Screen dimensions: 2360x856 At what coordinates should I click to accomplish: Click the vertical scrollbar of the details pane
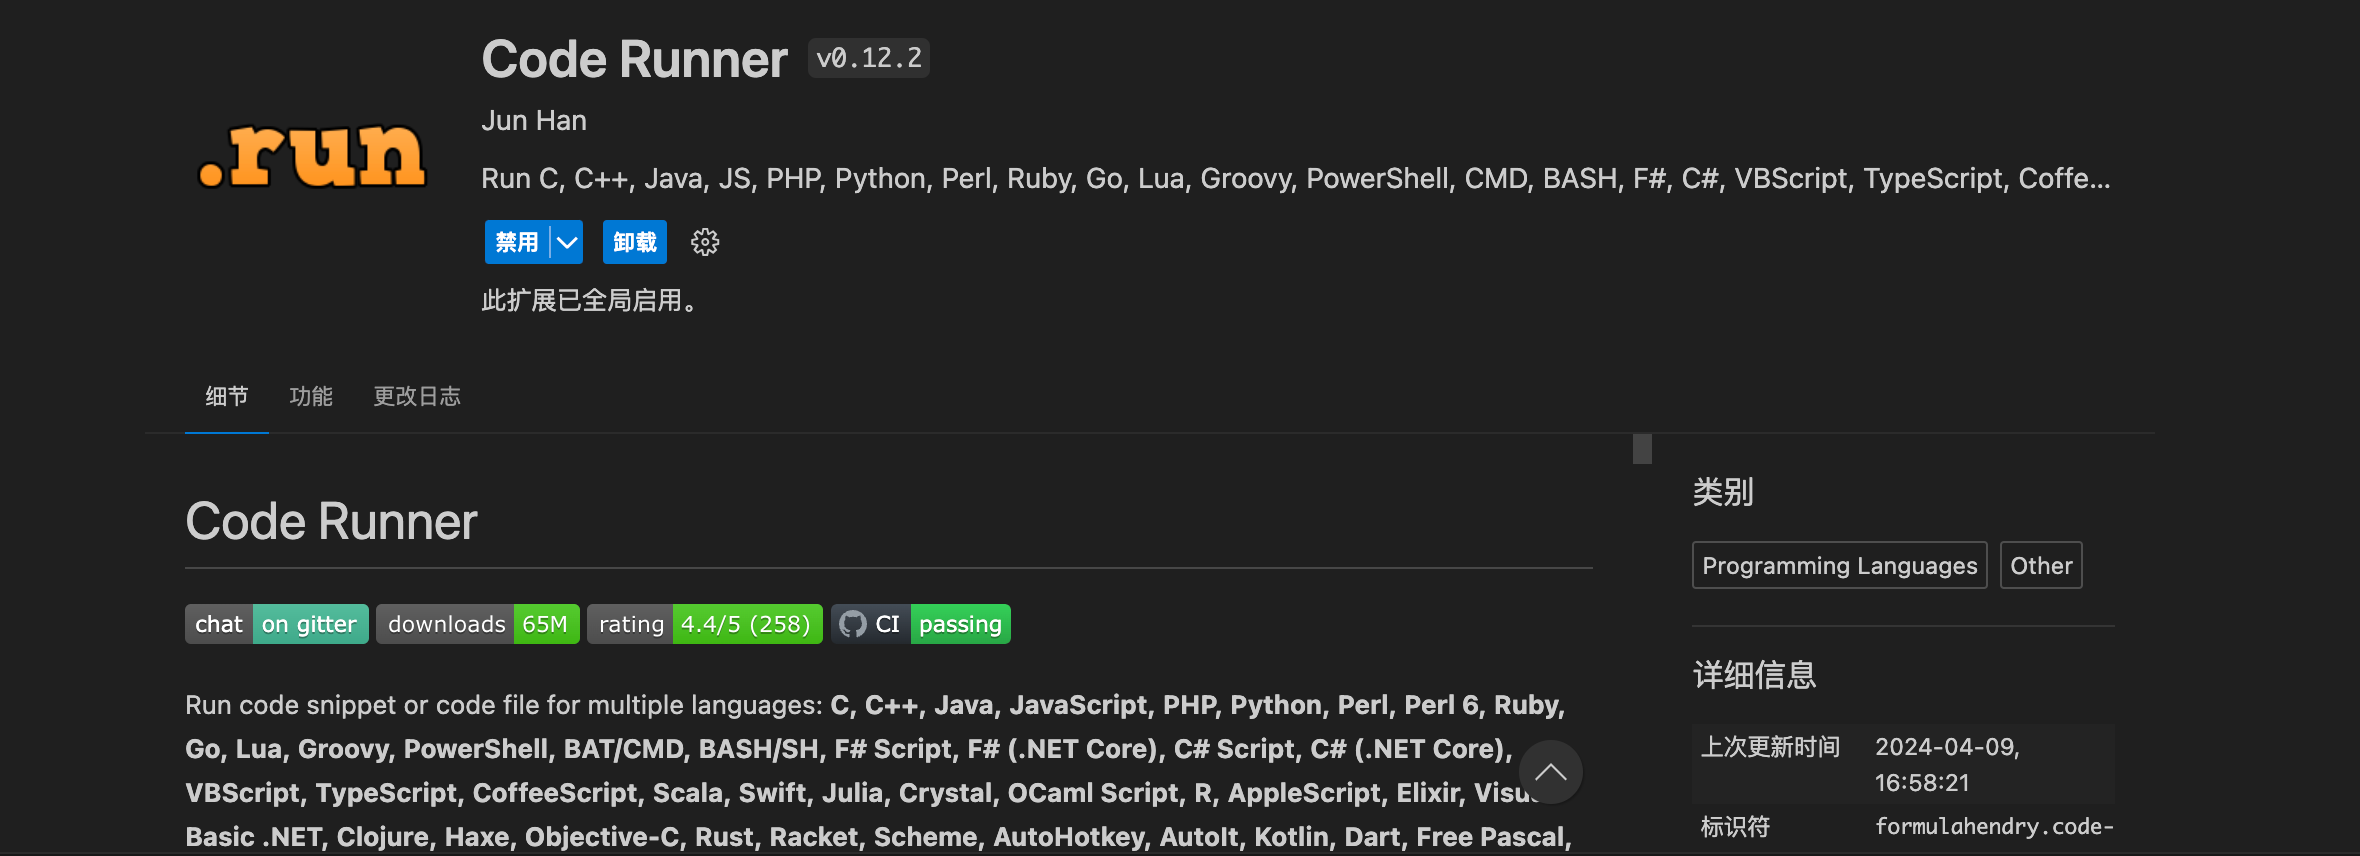[1641, 450]
